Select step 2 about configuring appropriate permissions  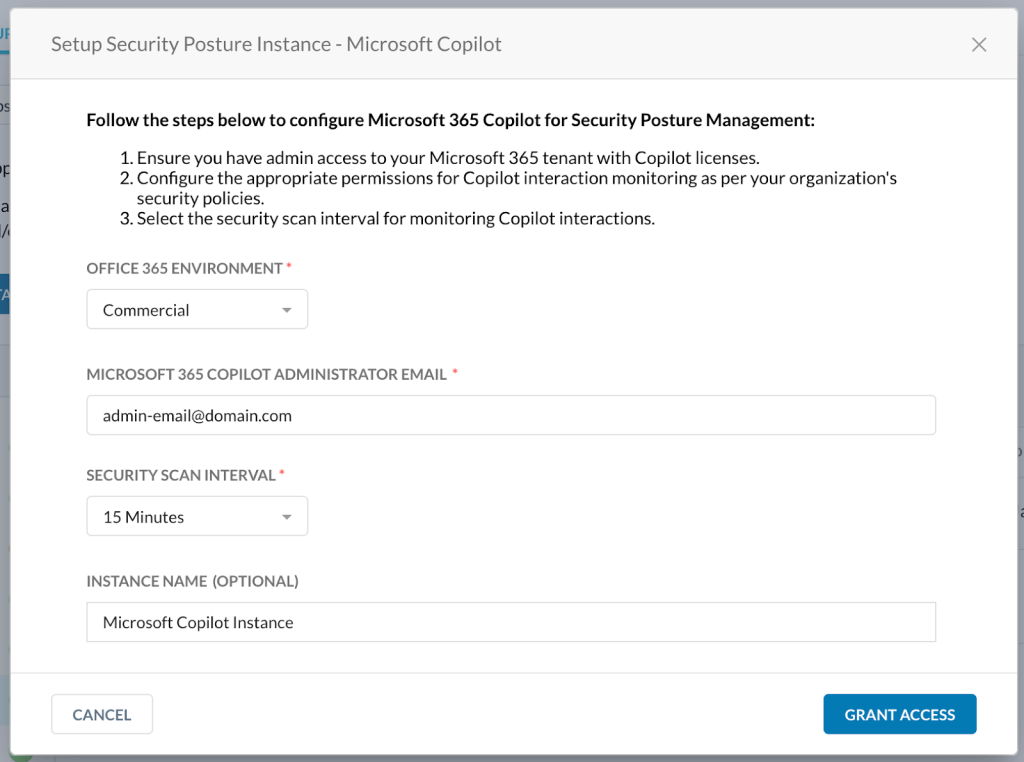click(x=508, y=188)
